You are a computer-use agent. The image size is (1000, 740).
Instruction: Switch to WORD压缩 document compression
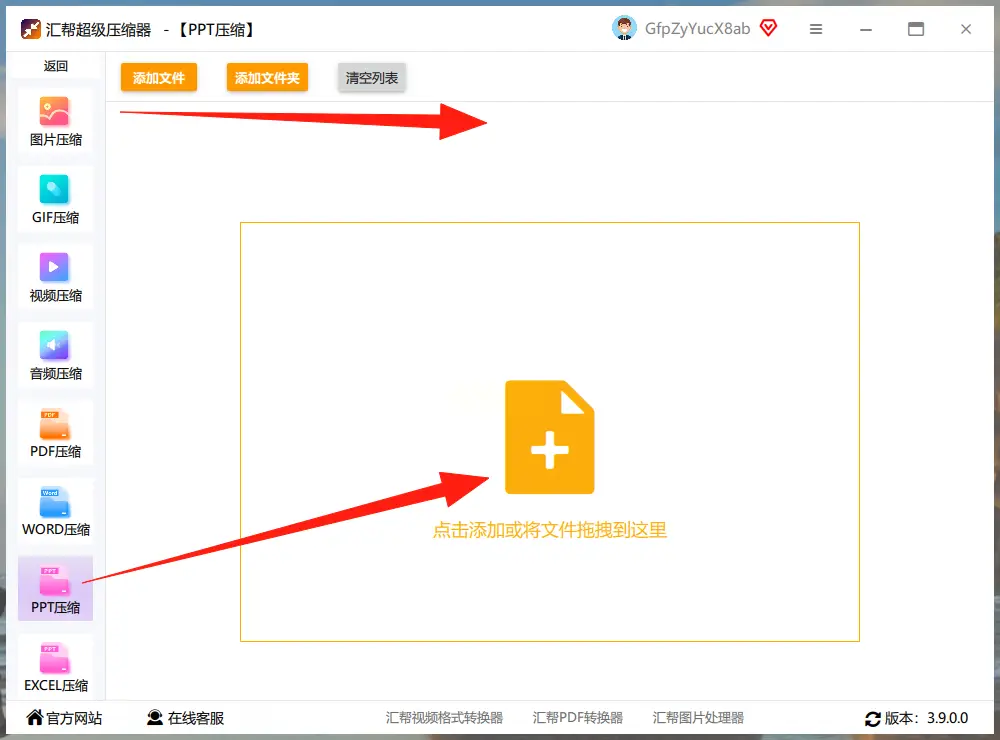point(55,510)
